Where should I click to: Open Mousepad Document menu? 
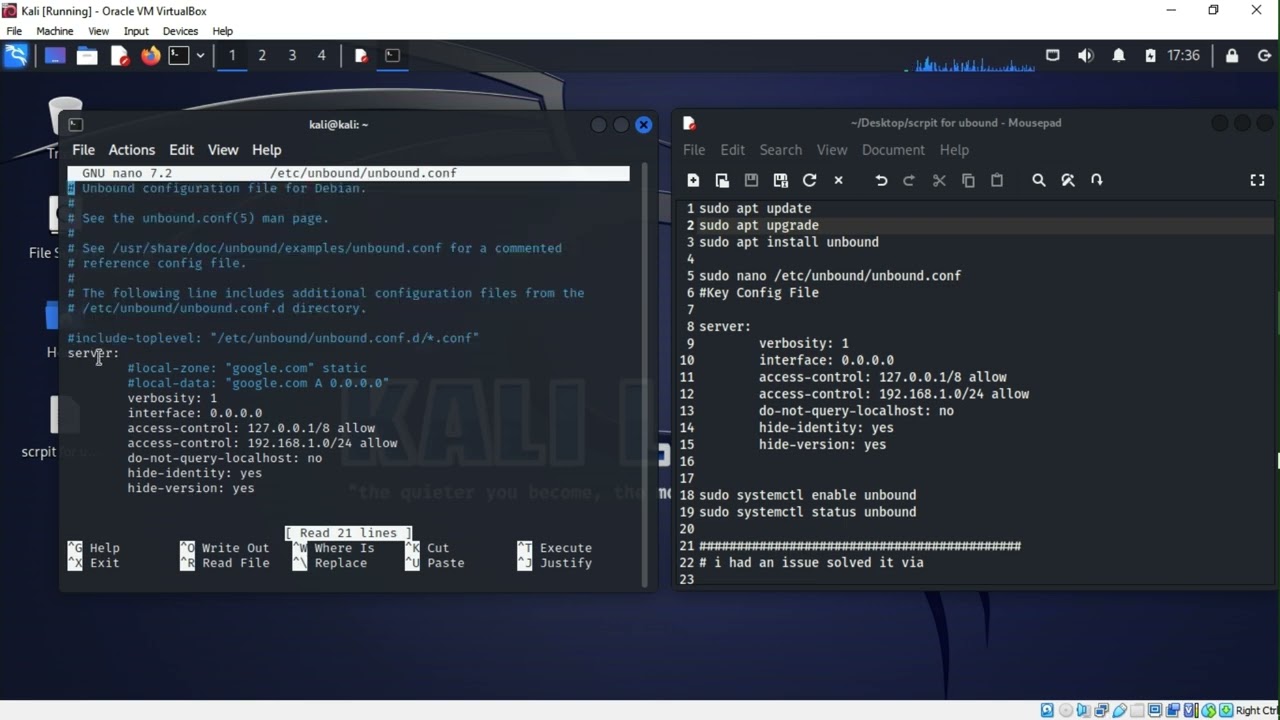(x=893, y=150)
